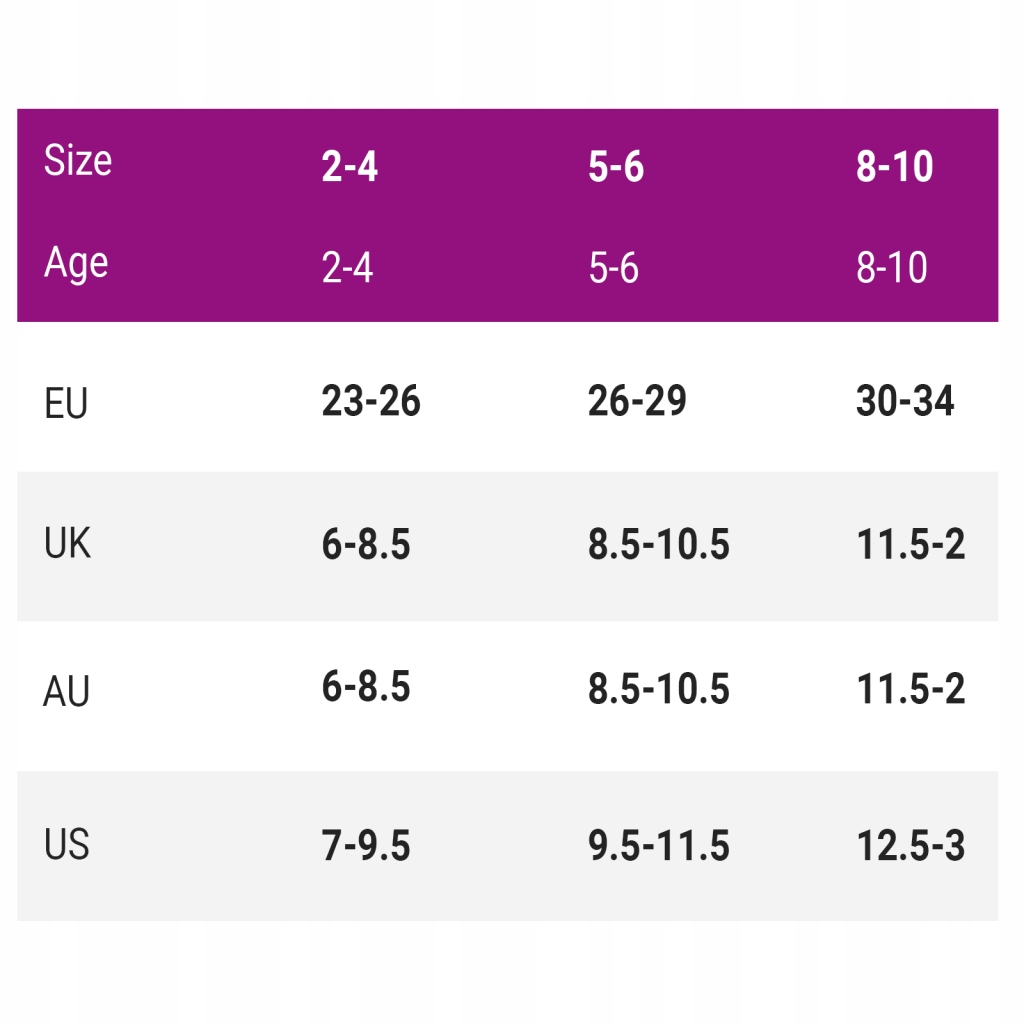Select the bold 2-4 size header

[x=350, y=167]
